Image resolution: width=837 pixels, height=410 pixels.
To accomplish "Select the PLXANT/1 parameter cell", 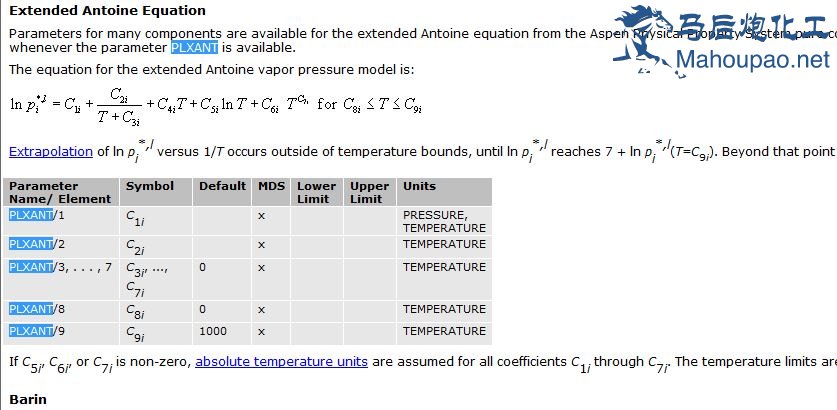I will tap(37, 215).
